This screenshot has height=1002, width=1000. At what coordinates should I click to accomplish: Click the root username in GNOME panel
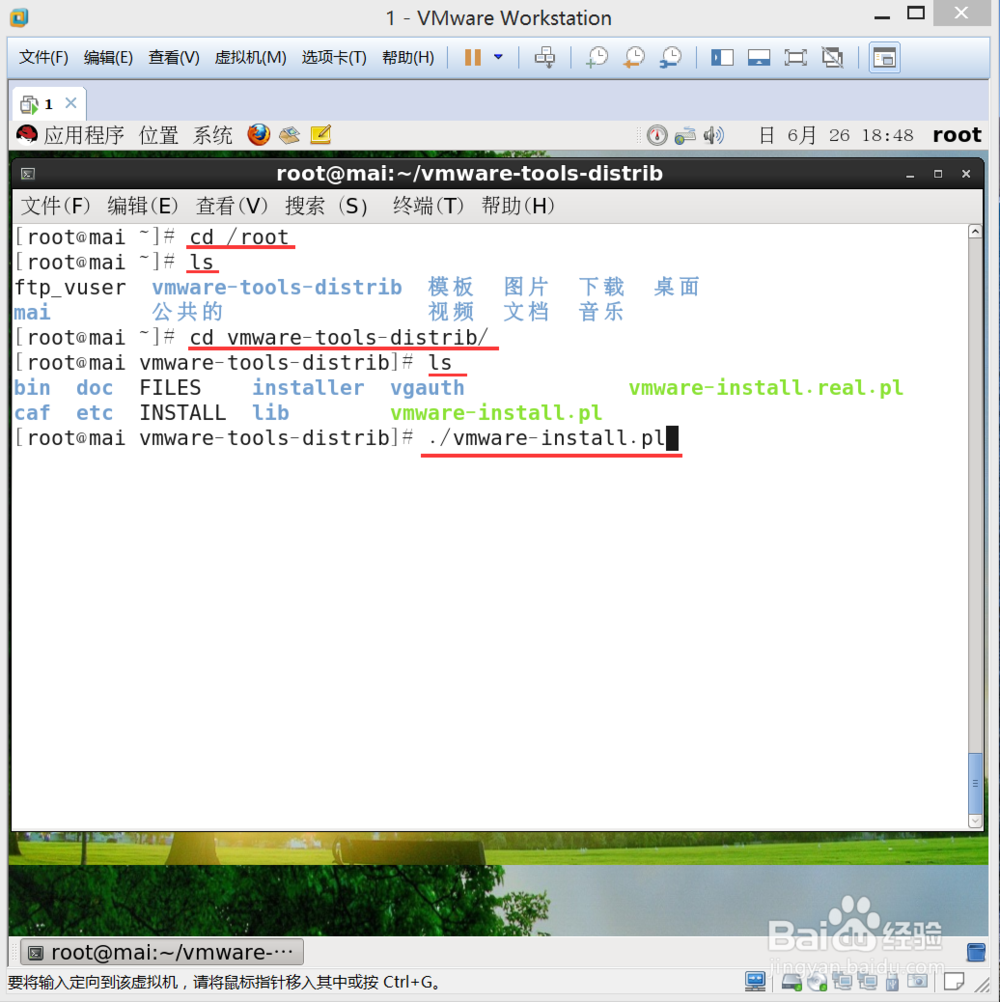pos(956,134)
